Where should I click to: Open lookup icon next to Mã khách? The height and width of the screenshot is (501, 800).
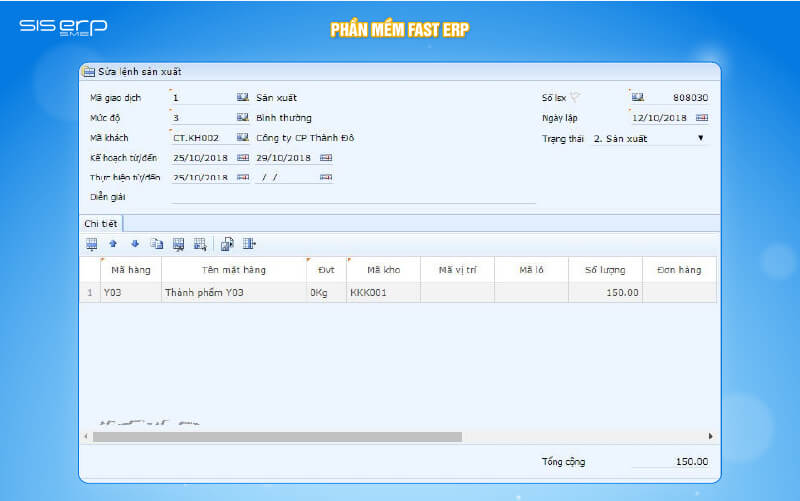pyautogui.click(x=243, y=137)
